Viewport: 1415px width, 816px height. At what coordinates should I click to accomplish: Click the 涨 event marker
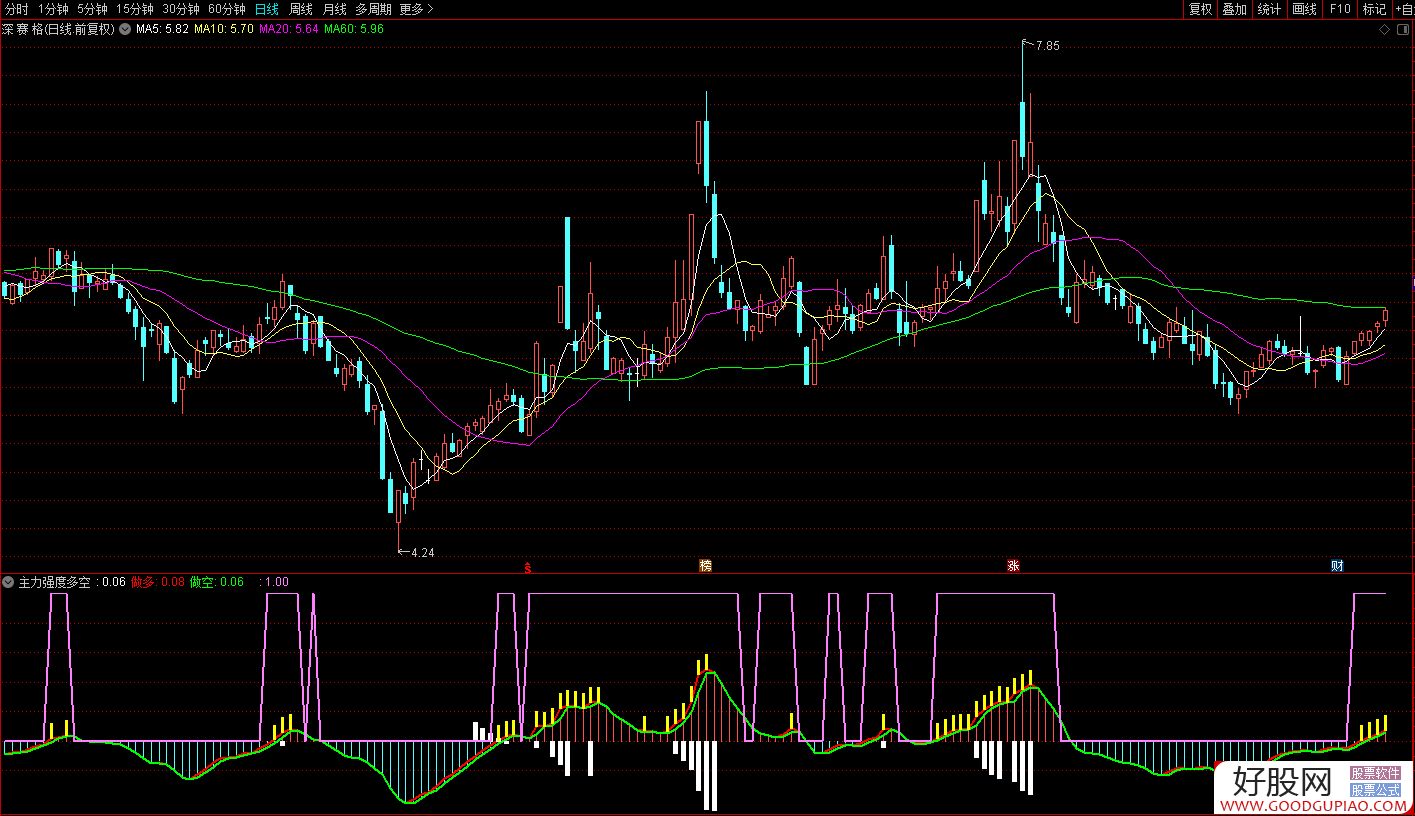click(1013, 566)
